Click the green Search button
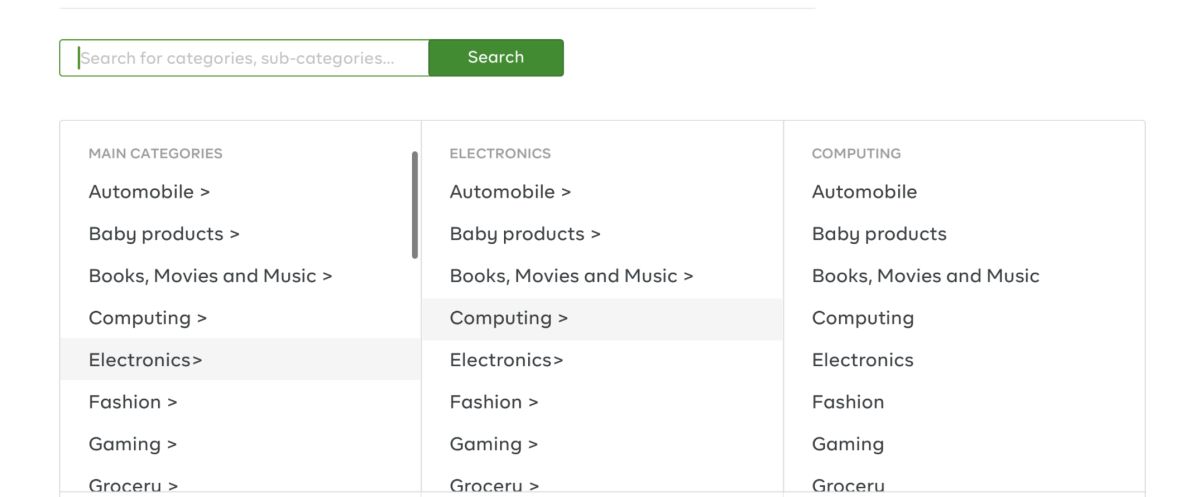 496,58
